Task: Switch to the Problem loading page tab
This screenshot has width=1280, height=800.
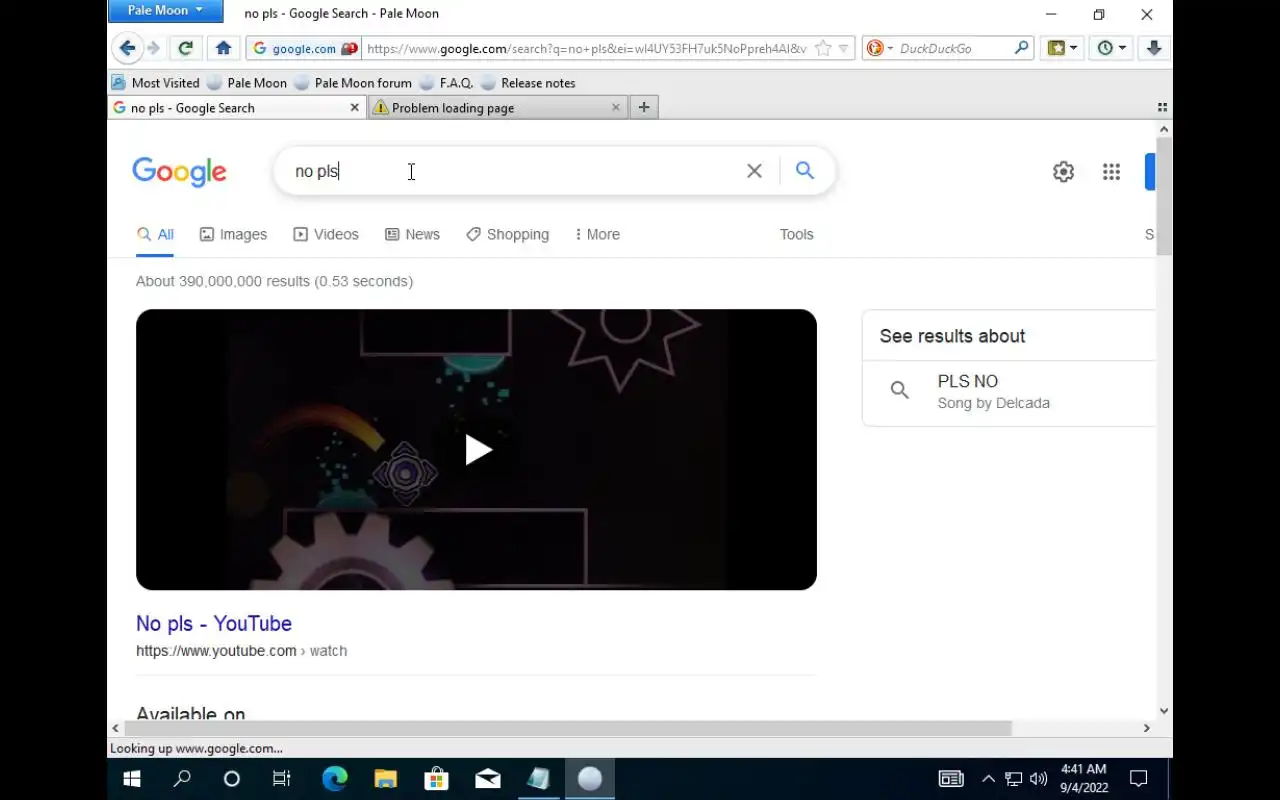Action: point(497,107)
